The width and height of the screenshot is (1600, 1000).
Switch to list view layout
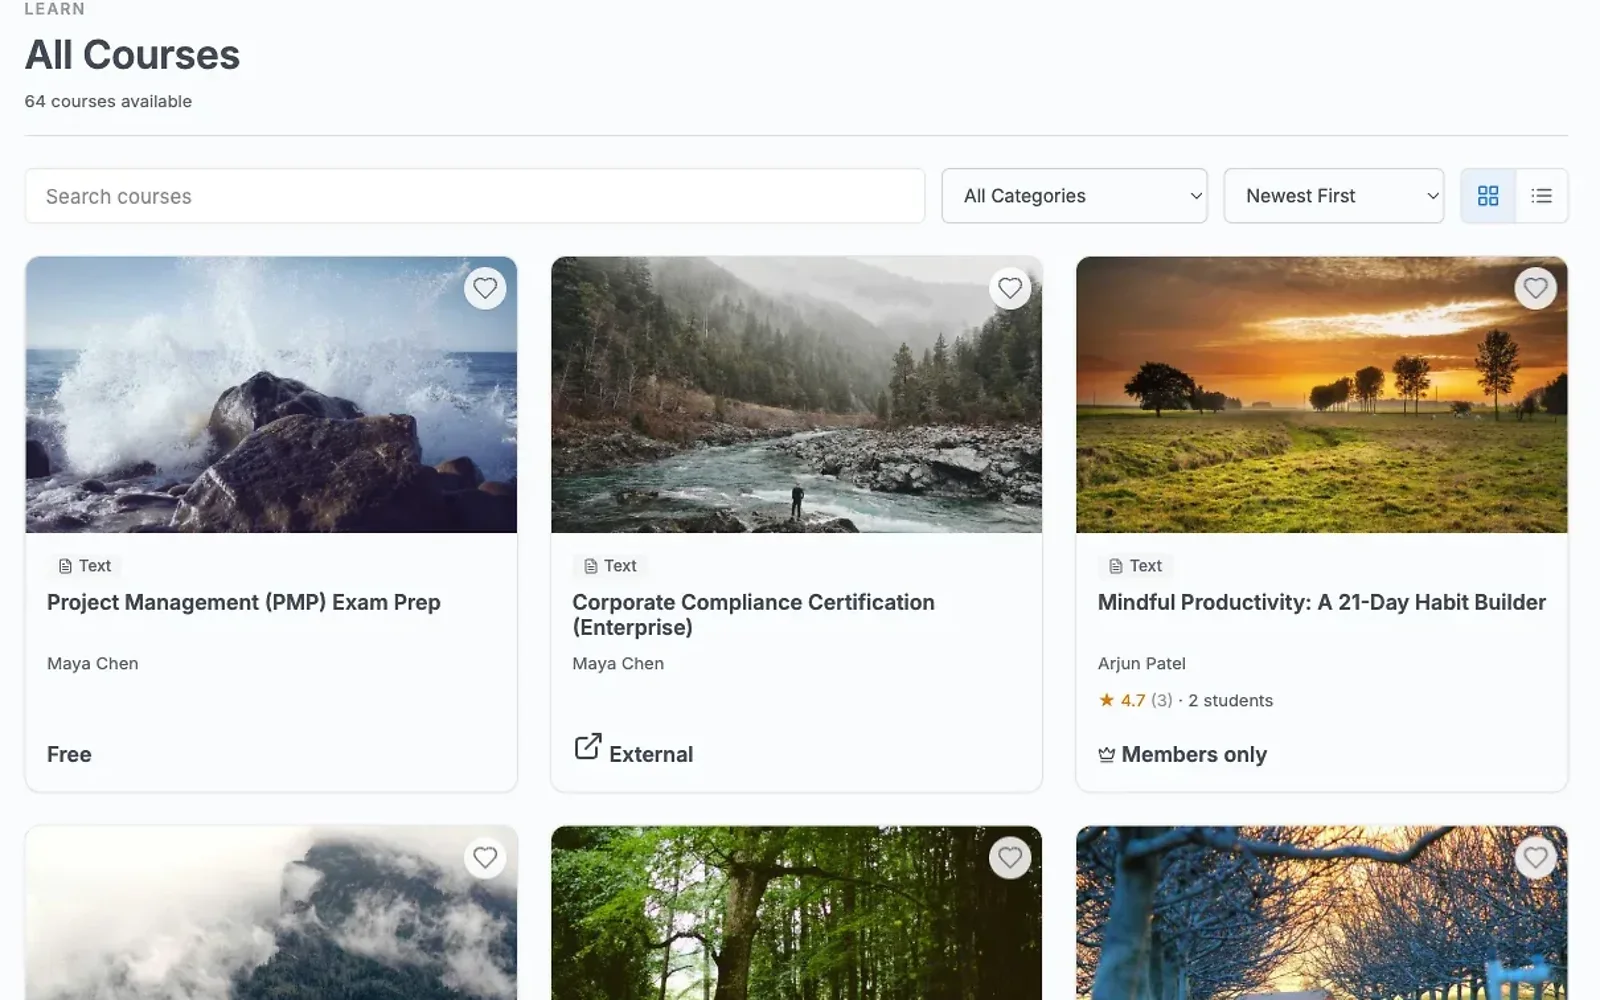click(1541, 196)
